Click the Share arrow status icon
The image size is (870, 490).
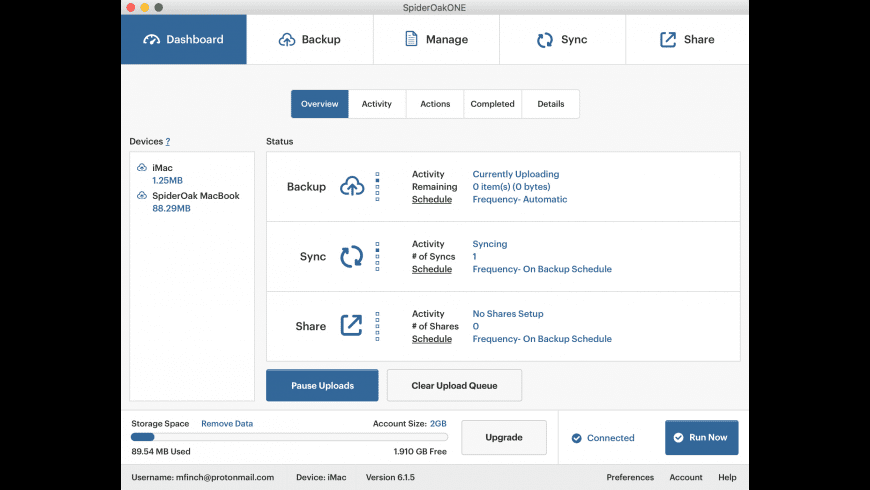point(351,325)
